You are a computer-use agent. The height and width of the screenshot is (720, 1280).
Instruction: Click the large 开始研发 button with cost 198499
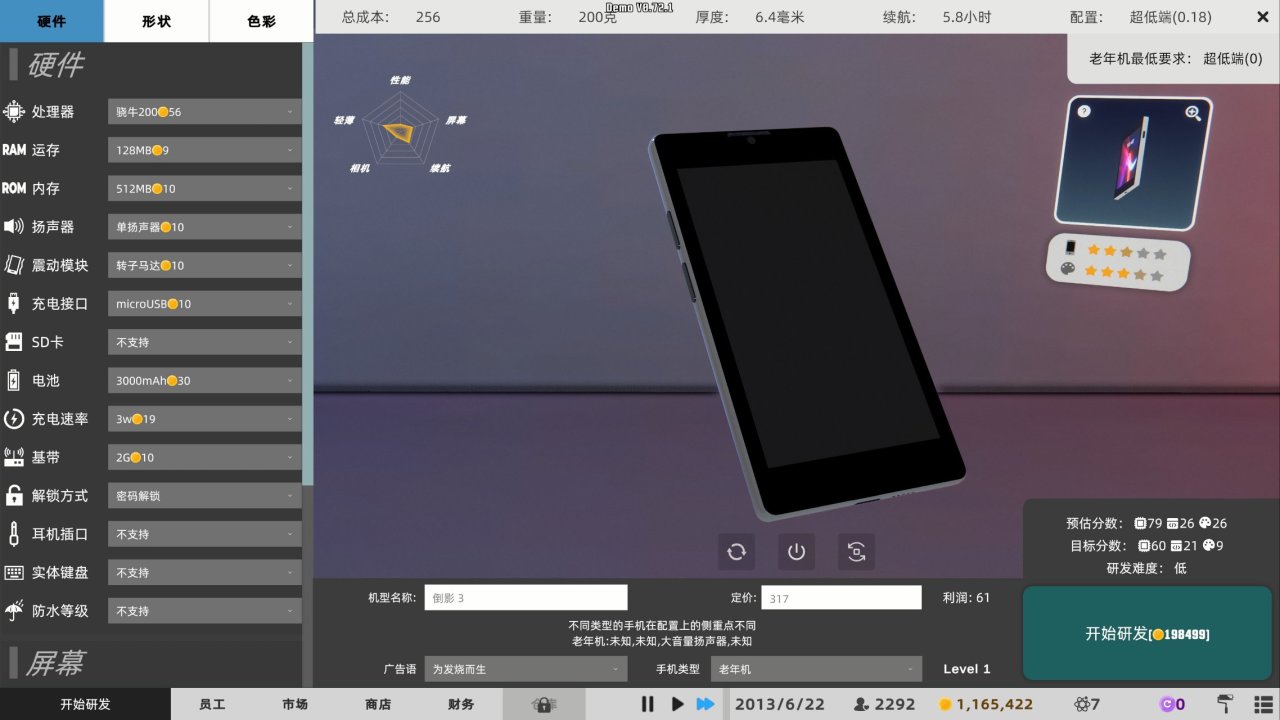click(1147, 634)
